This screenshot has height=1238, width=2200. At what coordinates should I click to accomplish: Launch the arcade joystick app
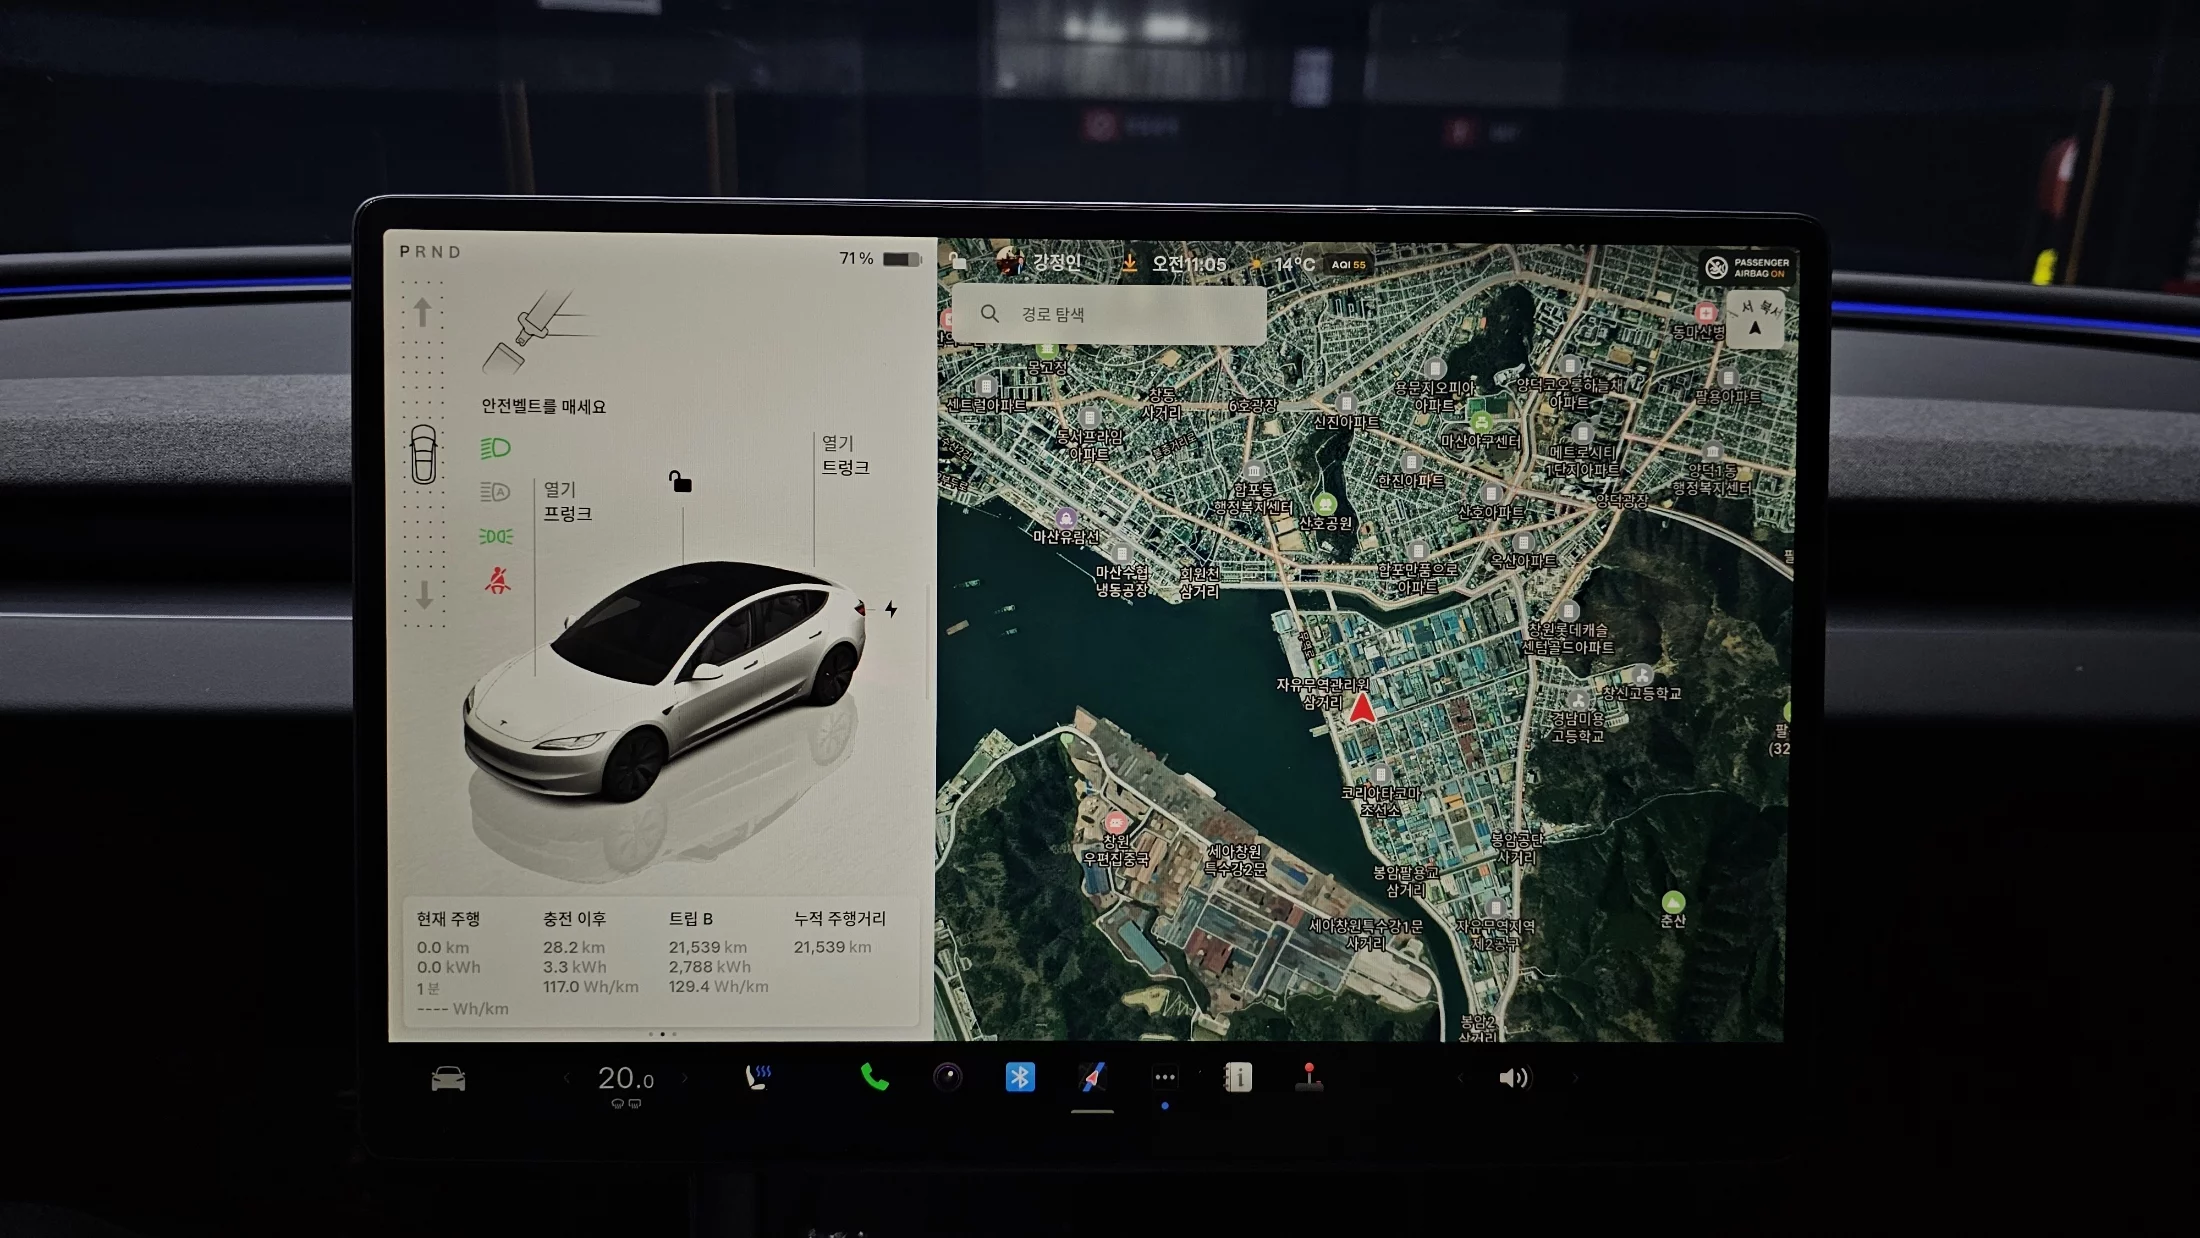pos(1309,1077)
